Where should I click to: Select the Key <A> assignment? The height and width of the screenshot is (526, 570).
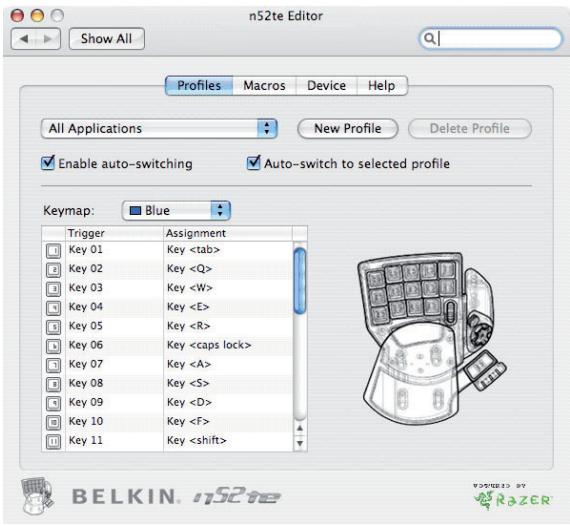(189, 364)
